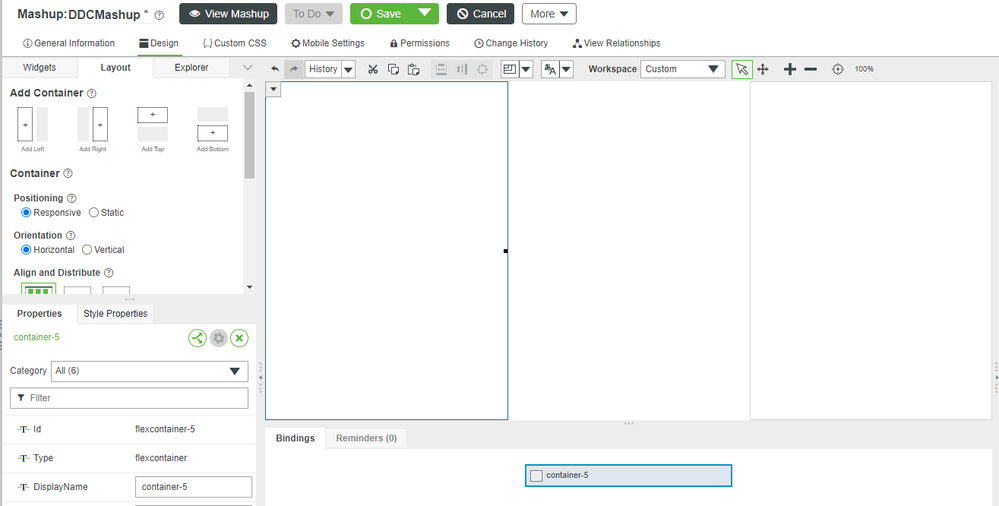Open the Workspace Custom dropdown
The height and width of the screenshot is (506, 999).
click(682, 69)
